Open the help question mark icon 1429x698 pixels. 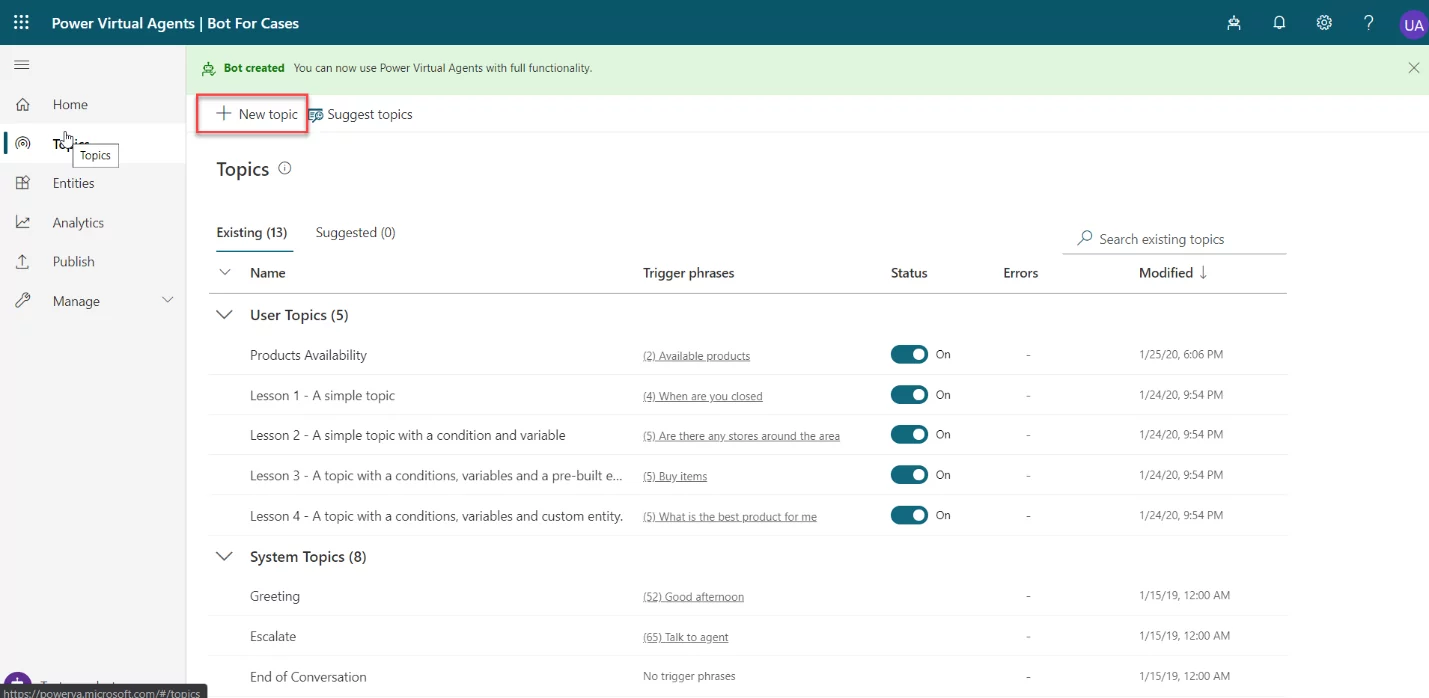1369,23
